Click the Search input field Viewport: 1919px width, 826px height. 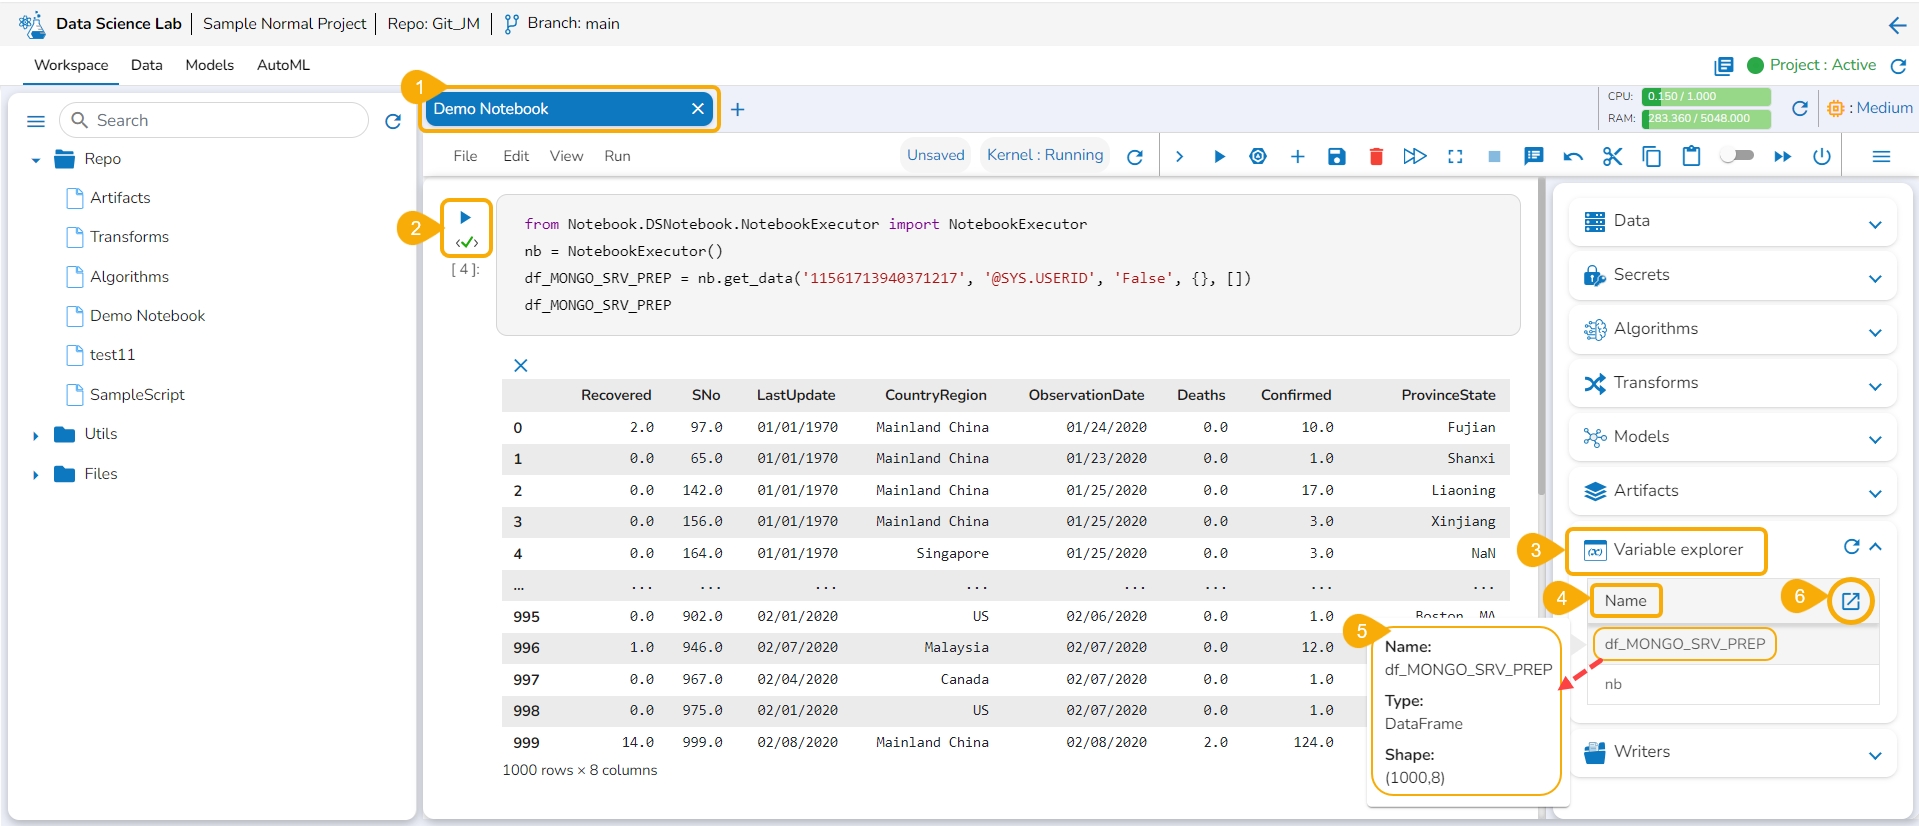point(225,120)
